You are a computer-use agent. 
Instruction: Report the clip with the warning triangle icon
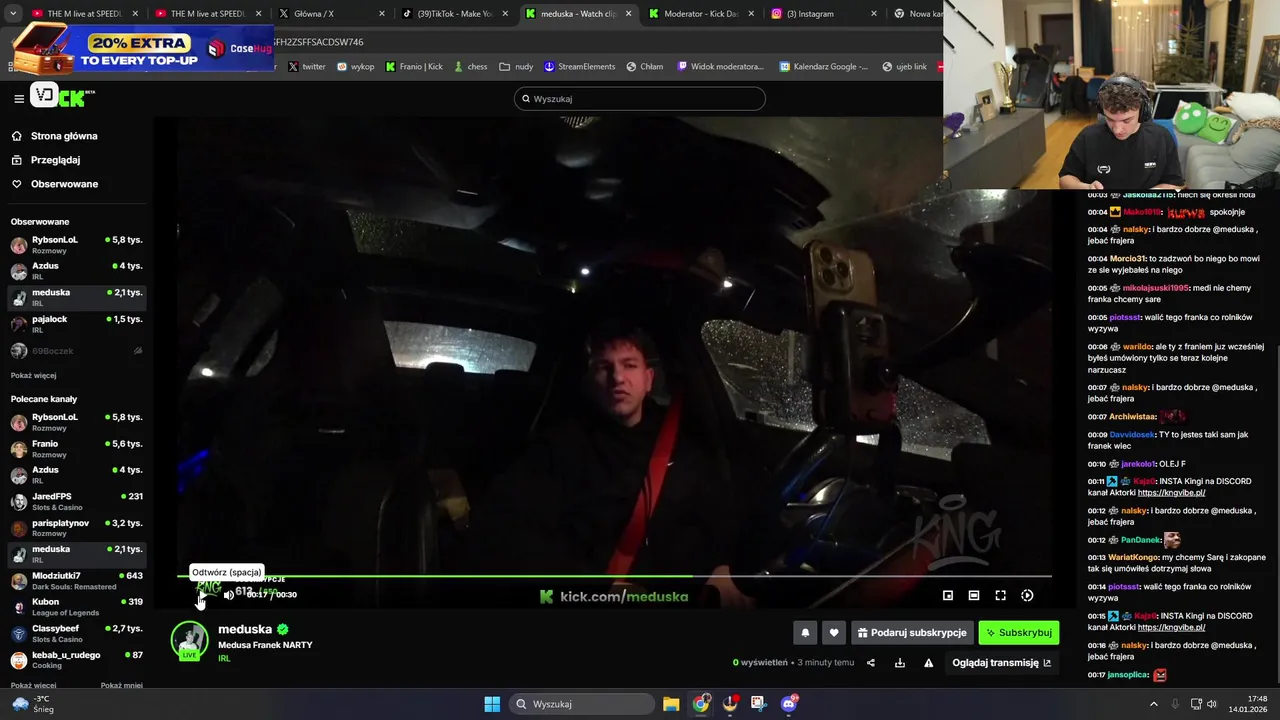click(x=928, y=662)
